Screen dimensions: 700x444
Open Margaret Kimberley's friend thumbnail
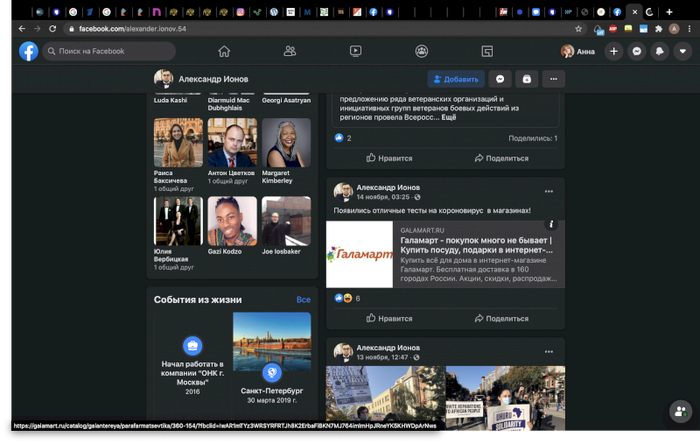click(286, 143)
